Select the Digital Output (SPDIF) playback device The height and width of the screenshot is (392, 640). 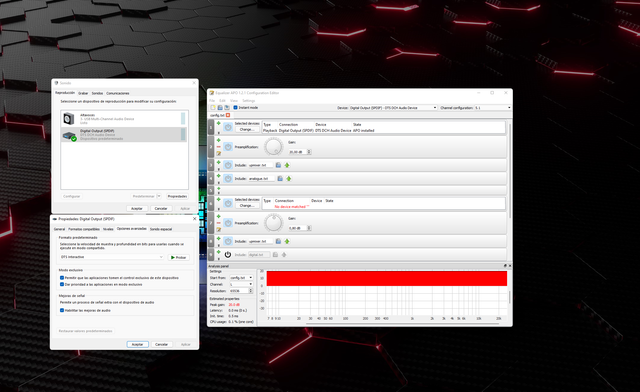click(124, 135)
